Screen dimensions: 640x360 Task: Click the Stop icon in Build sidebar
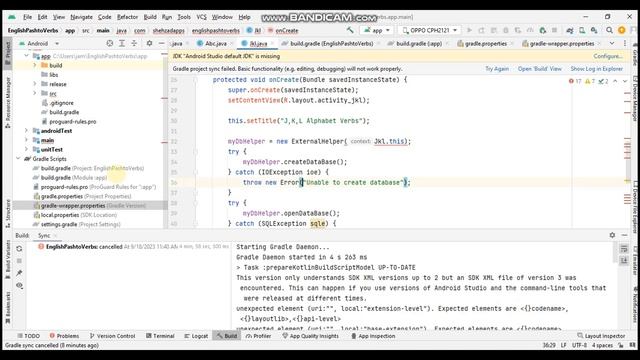(19, 261)
